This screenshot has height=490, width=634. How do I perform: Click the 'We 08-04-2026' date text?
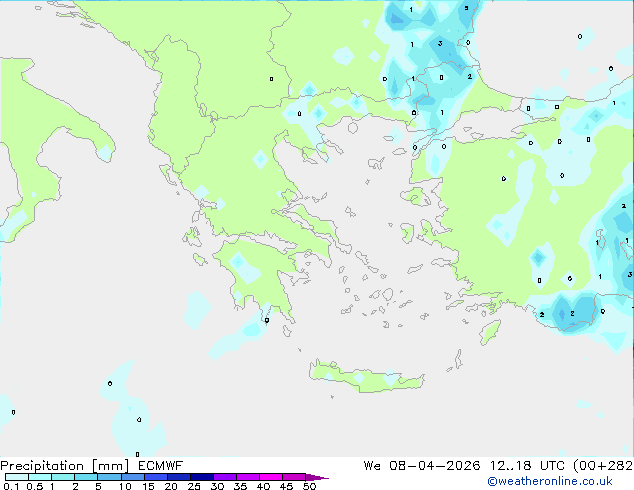(422, 466)
